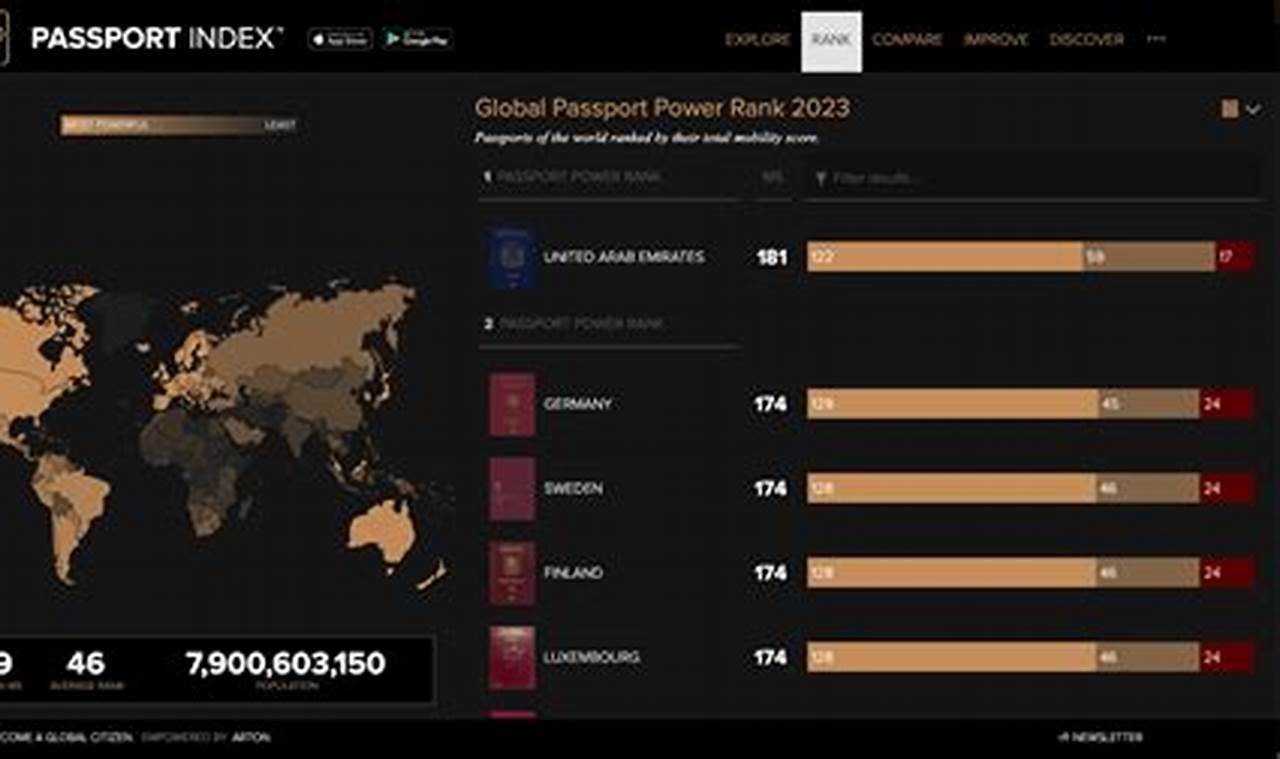This screenshot has height=759, width=1280.
Task: Open the Passport Index logo link
Action: click(x=157, y=39)
